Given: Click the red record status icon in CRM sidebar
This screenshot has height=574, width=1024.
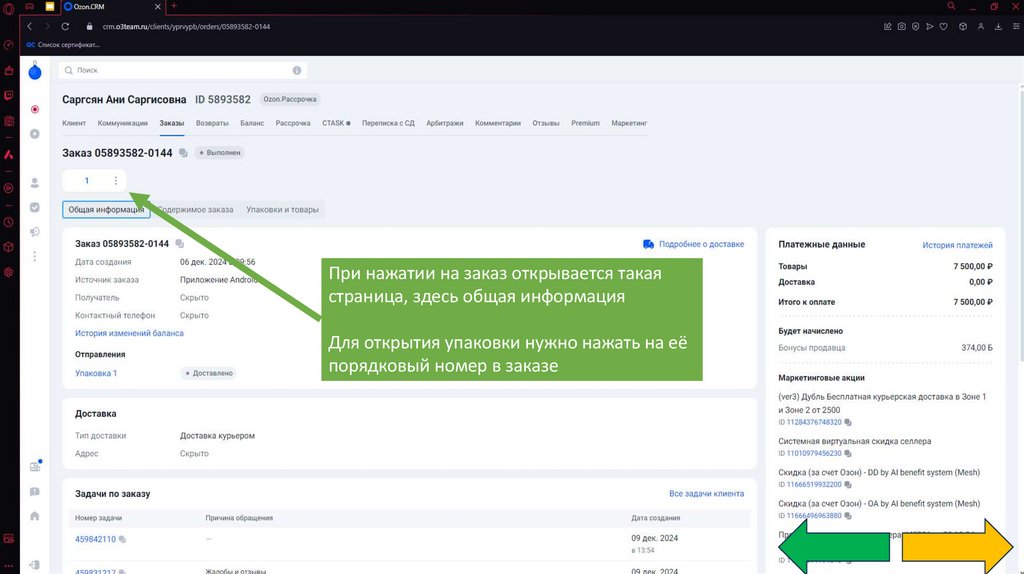Looking at the screenshot, I should 35,109.
